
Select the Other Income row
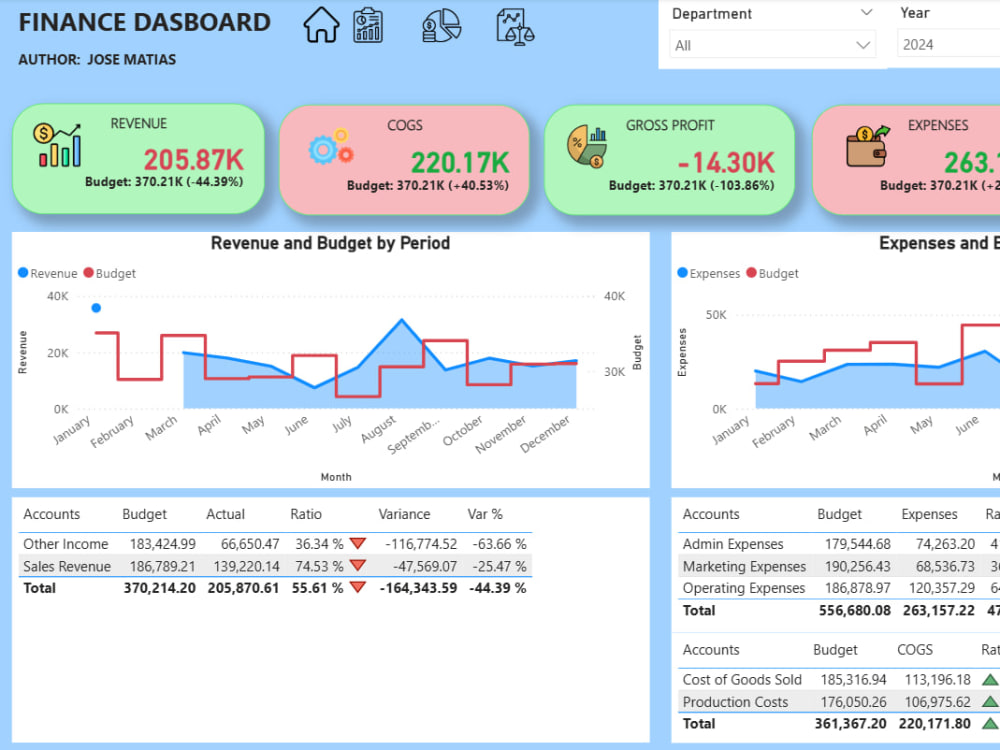(x=275, y=544)
